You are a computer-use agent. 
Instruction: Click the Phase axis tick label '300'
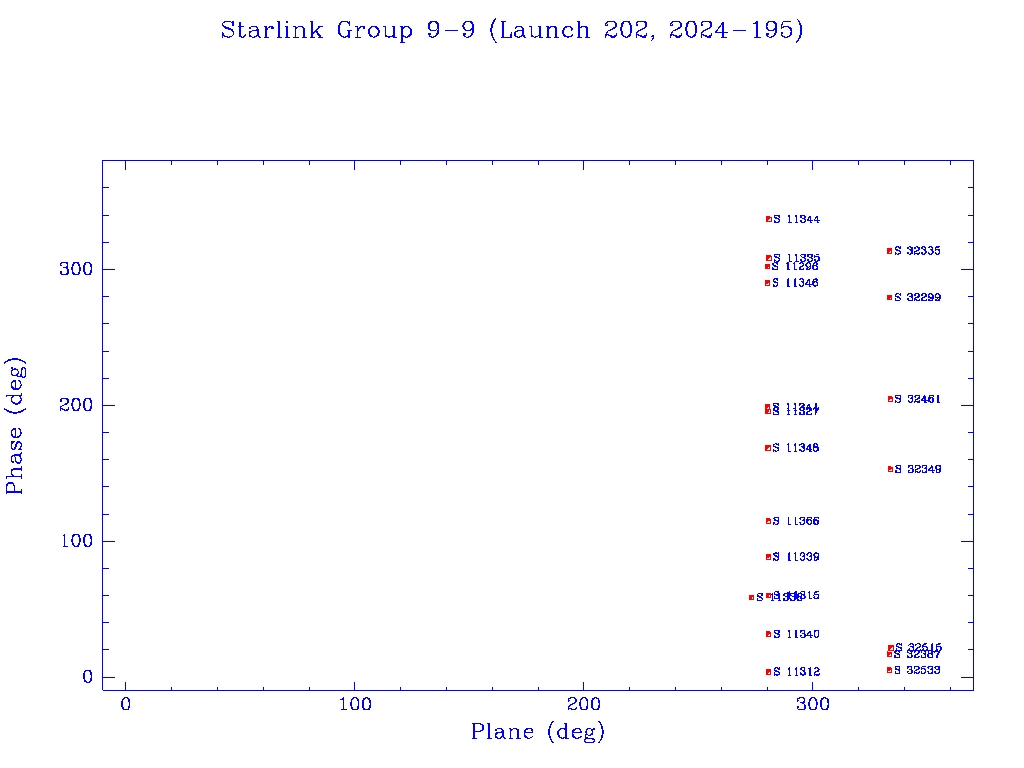click(x=76, y=269)
